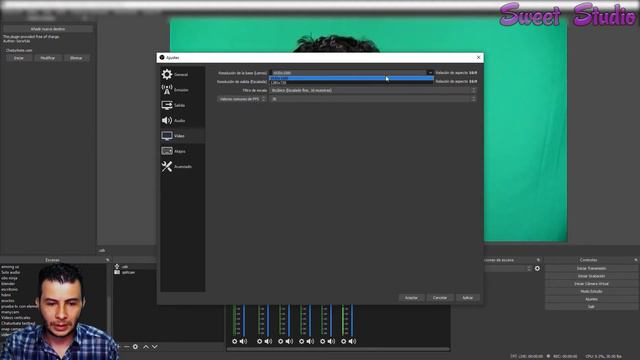Click Iniciar Transmisión in Controles
Screen dimensions: 640x360
pyautogui.click(x=591, y=268)
